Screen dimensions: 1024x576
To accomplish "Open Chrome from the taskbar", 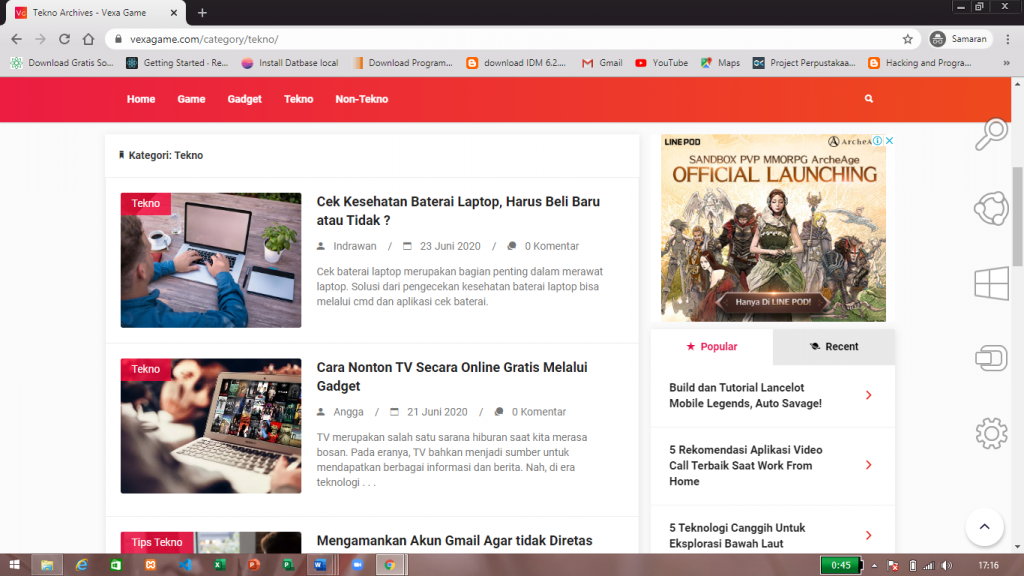I will 391,564.
